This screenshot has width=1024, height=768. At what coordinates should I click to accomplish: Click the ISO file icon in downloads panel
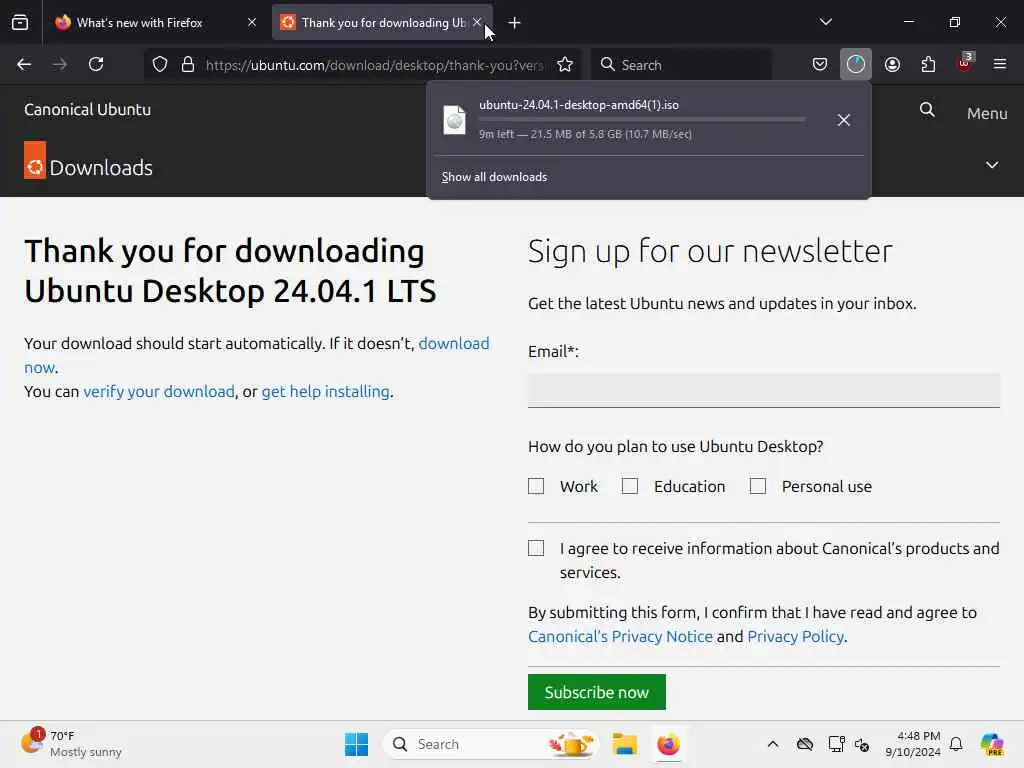coord(455,120)
